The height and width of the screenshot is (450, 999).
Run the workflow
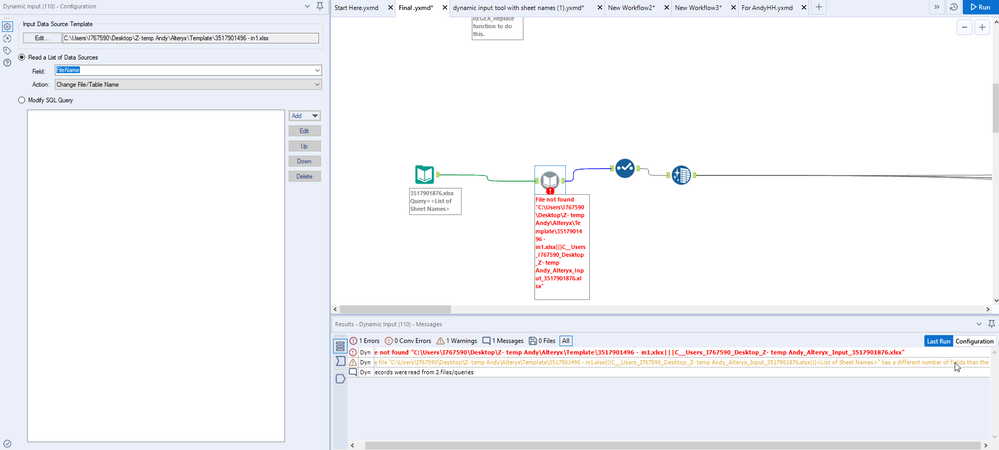coord(982,7)
